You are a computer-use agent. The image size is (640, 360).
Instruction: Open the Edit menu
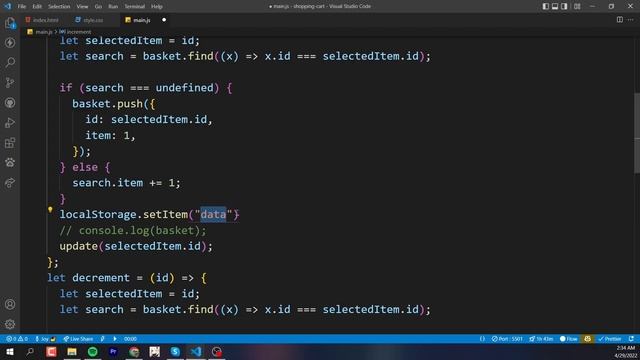[37, 7]
